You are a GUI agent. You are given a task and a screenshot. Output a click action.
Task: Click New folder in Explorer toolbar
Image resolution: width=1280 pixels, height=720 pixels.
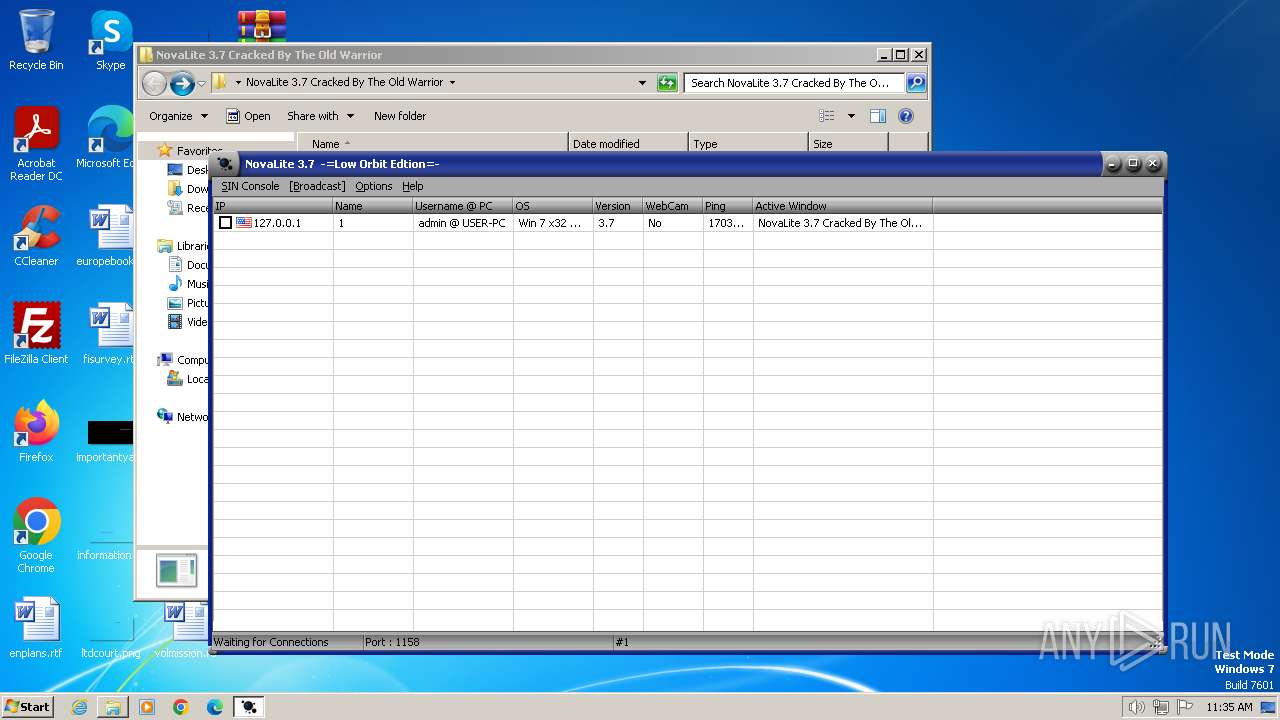(400, 116)
